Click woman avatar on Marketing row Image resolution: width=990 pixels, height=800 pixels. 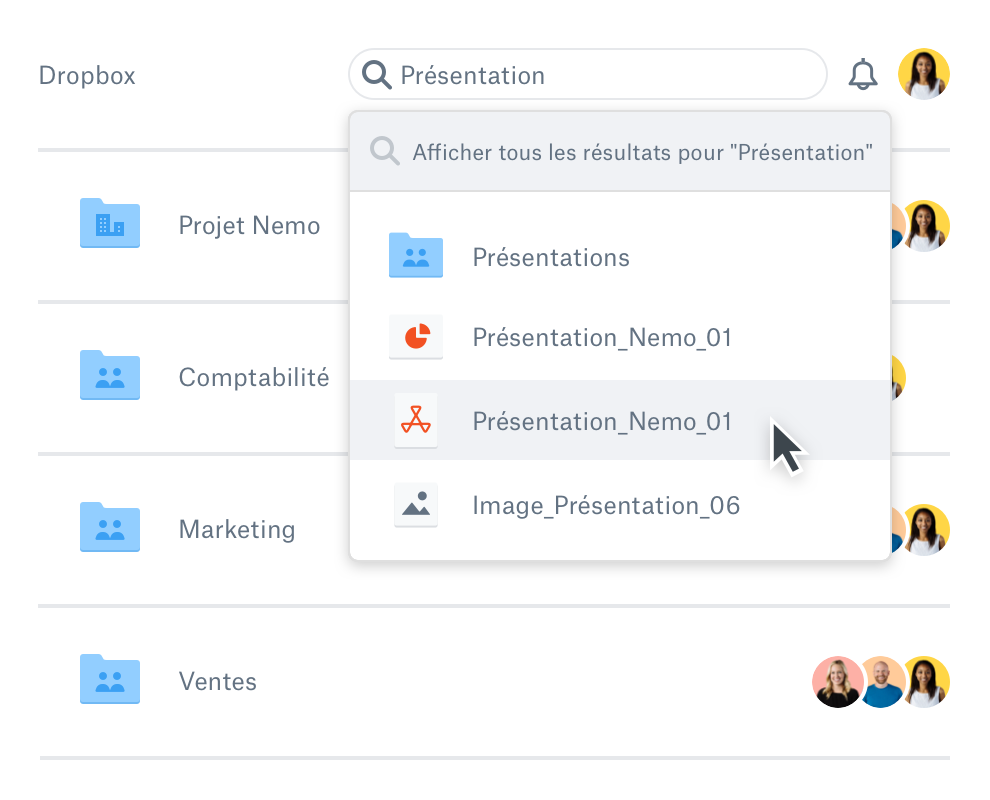[x=925, y=530]
